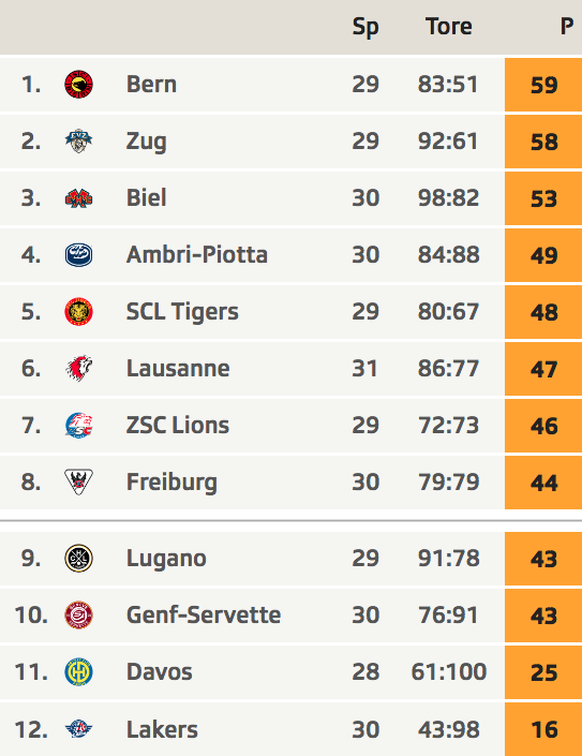Click the Biel team logo
582x756 pixels.
[x=79, y=198]
